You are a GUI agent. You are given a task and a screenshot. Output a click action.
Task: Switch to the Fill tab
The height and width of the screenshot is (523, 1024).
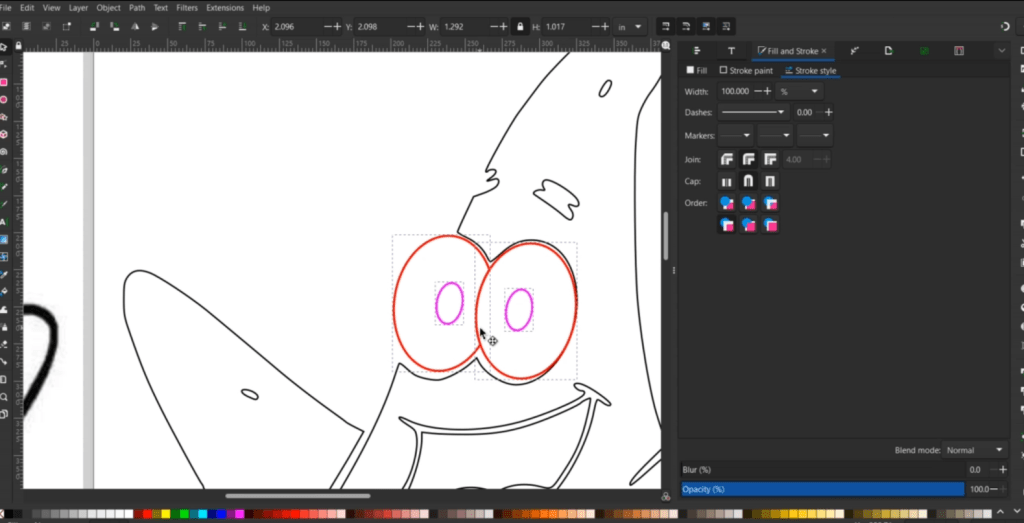coord(697,71)
